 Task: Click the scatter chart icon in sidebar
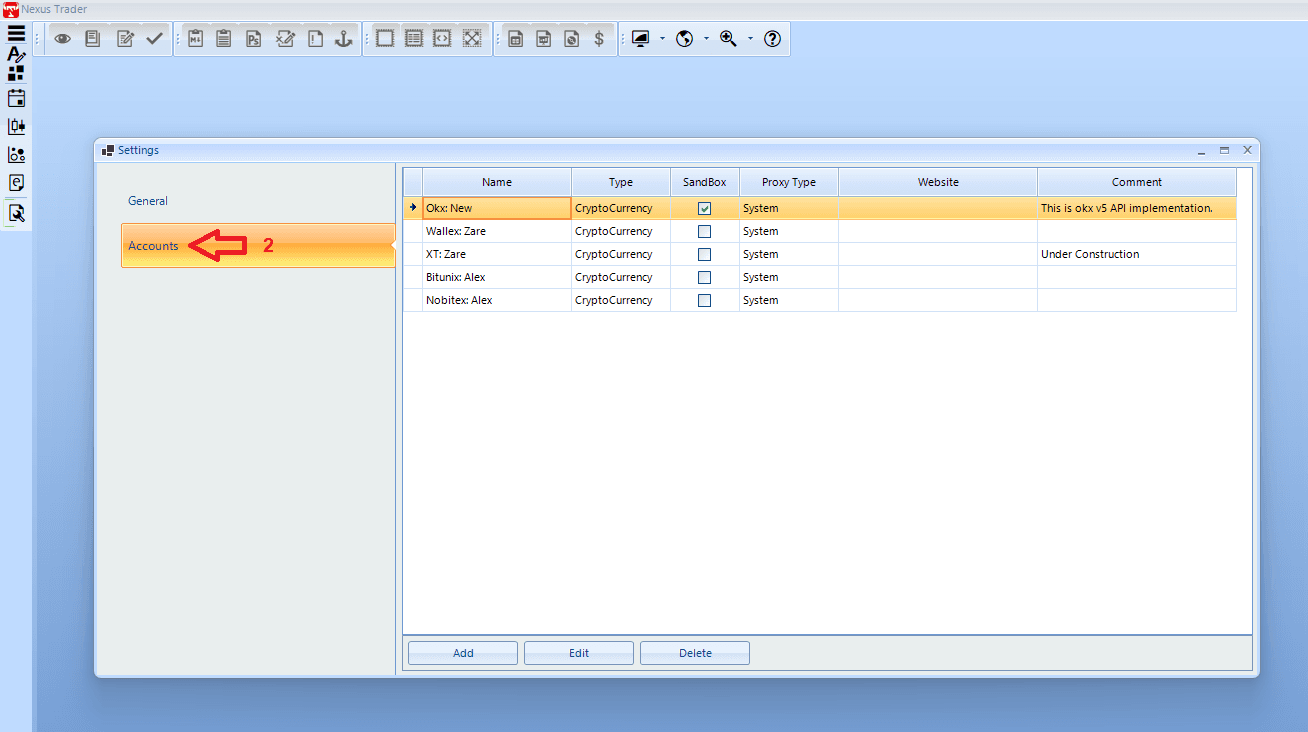(16, 155)
